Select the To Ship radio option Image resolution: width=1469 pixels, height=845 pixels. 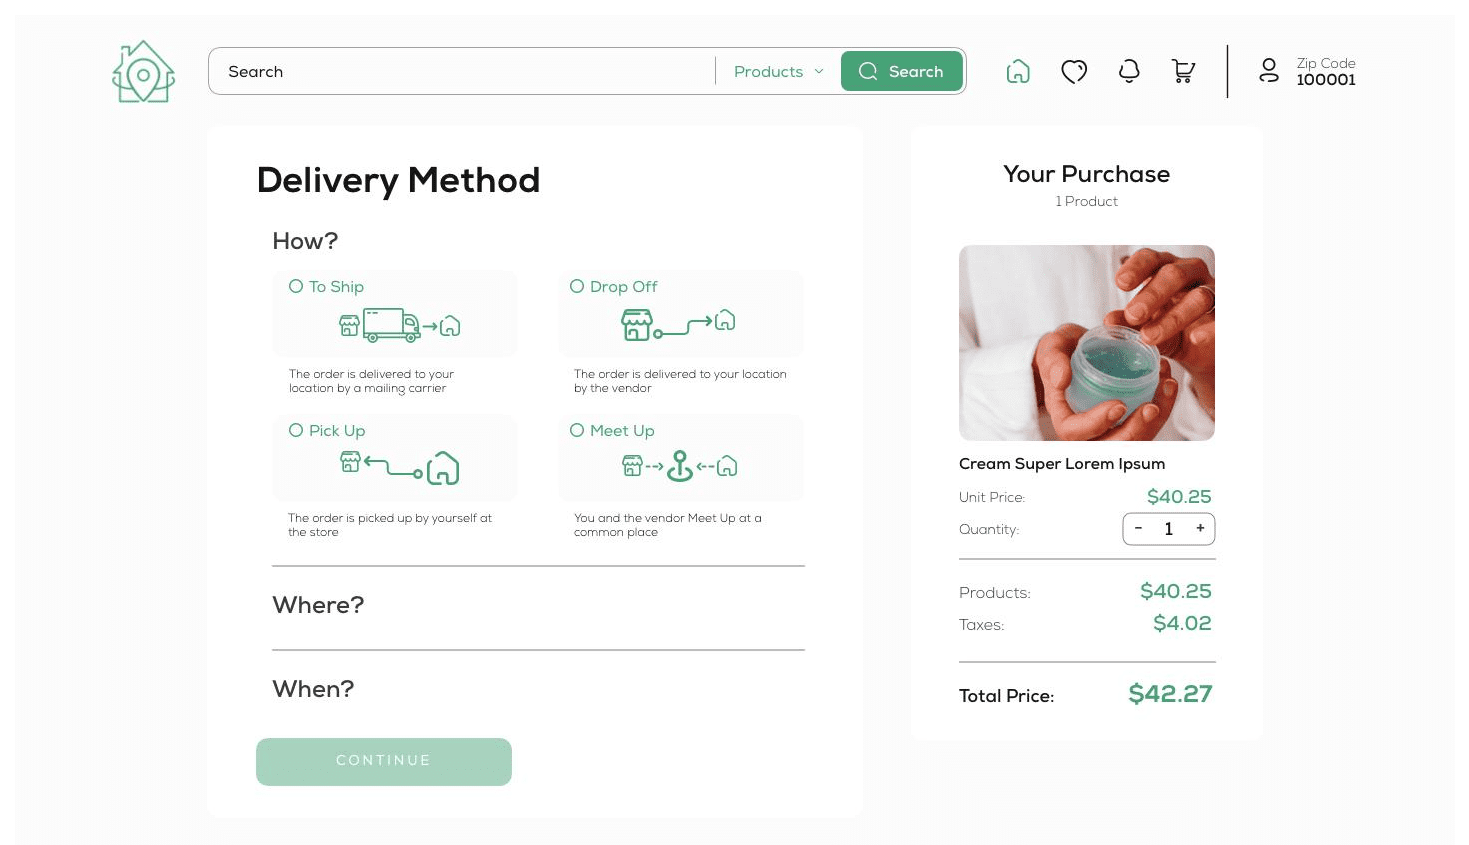(x=296, y=286)
